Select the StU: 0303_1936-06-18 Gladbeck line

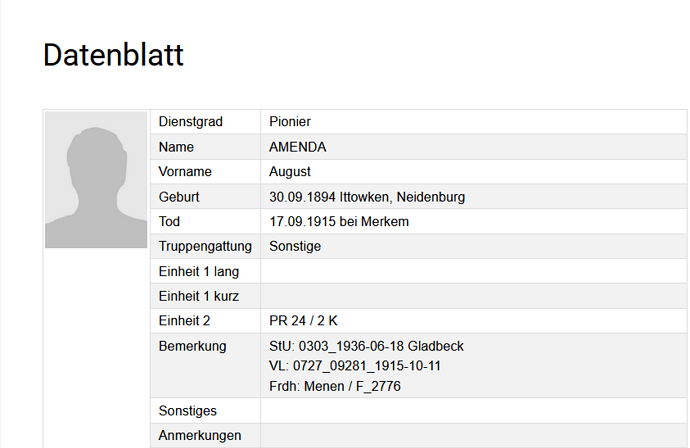coord(366,346)
